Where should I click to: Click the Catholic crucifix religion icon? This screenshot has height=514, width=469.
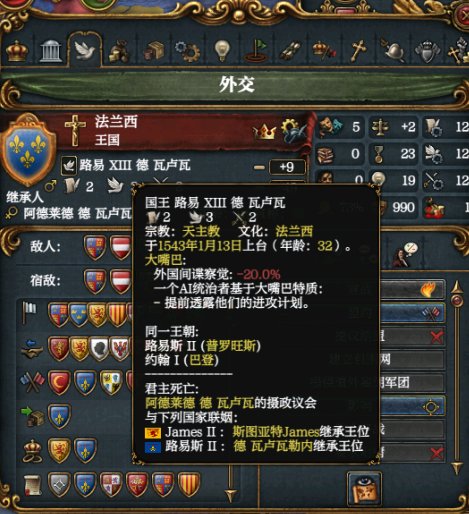[x=75, y=131]
